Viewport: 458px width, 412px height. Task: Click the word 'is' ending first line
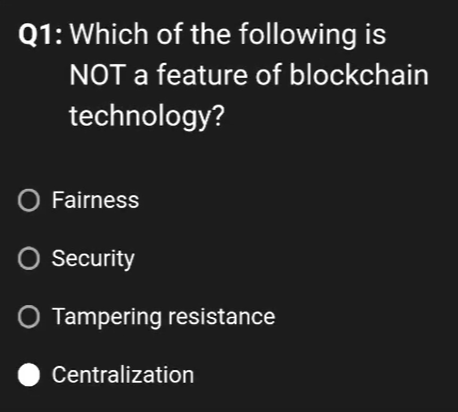click(x=376, y=34)
